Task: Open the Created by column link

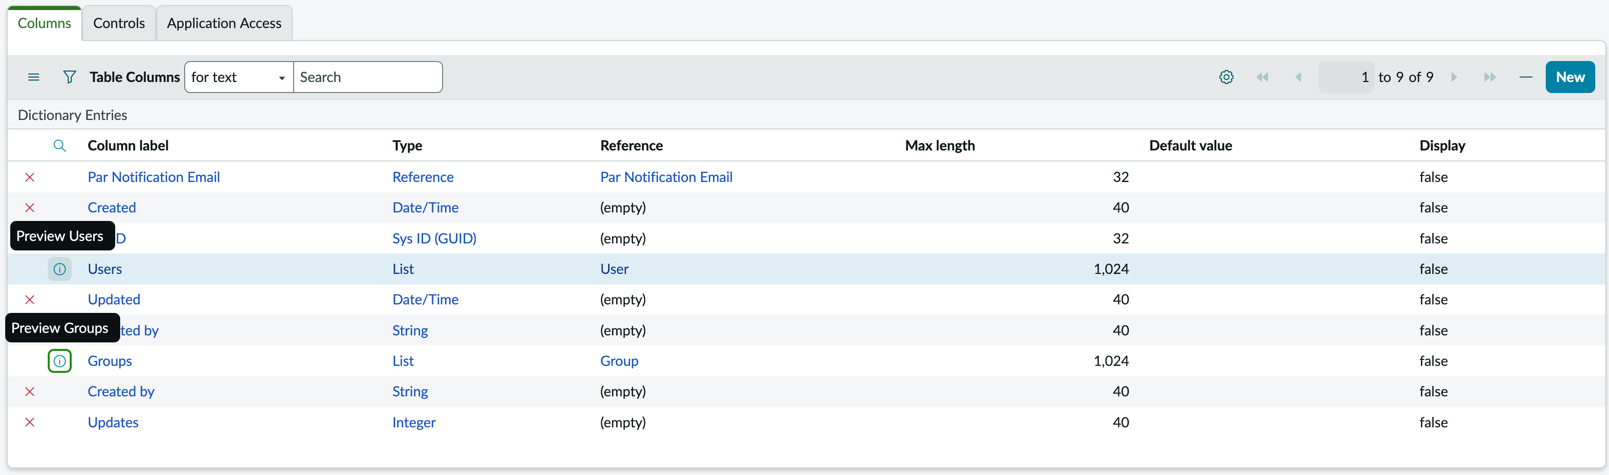Action: coord(121,392)
